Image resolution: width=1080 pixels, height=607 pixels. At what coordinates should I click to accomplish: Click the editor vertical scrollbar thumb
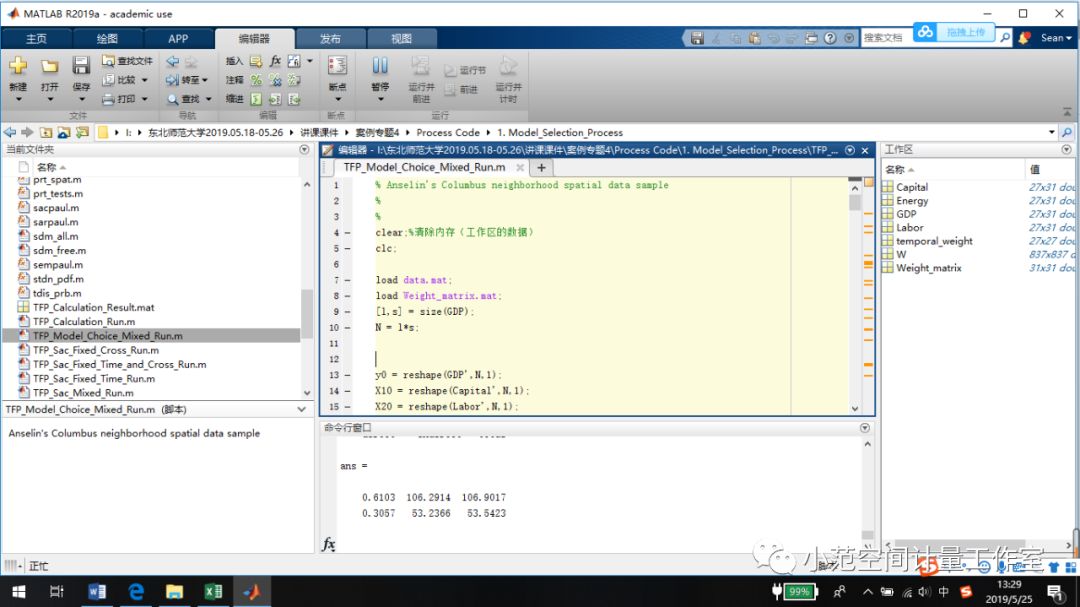click(855, 203)
